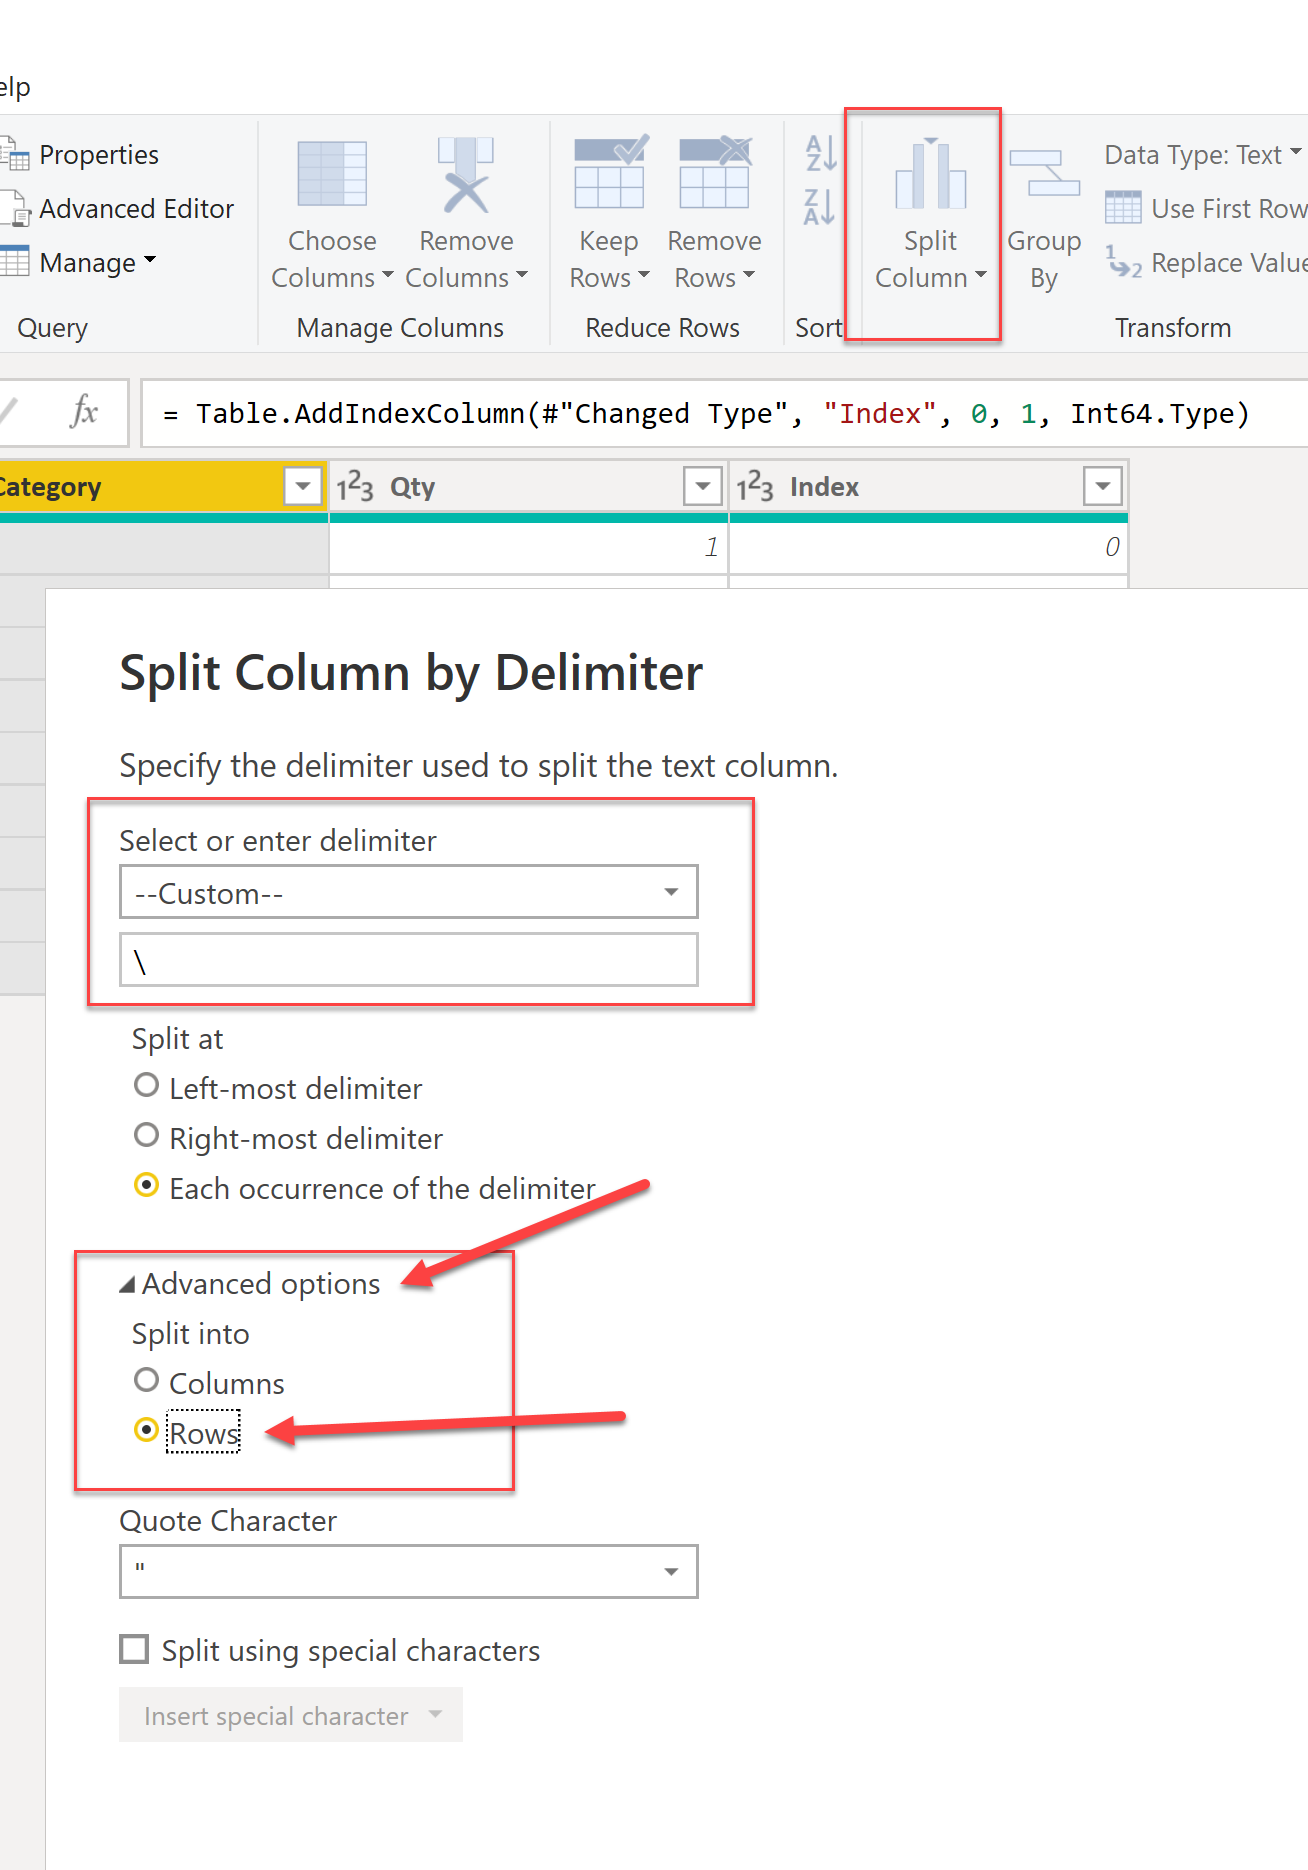
Task: Select Each occurrence of the delimiter
Action: 146,1186
